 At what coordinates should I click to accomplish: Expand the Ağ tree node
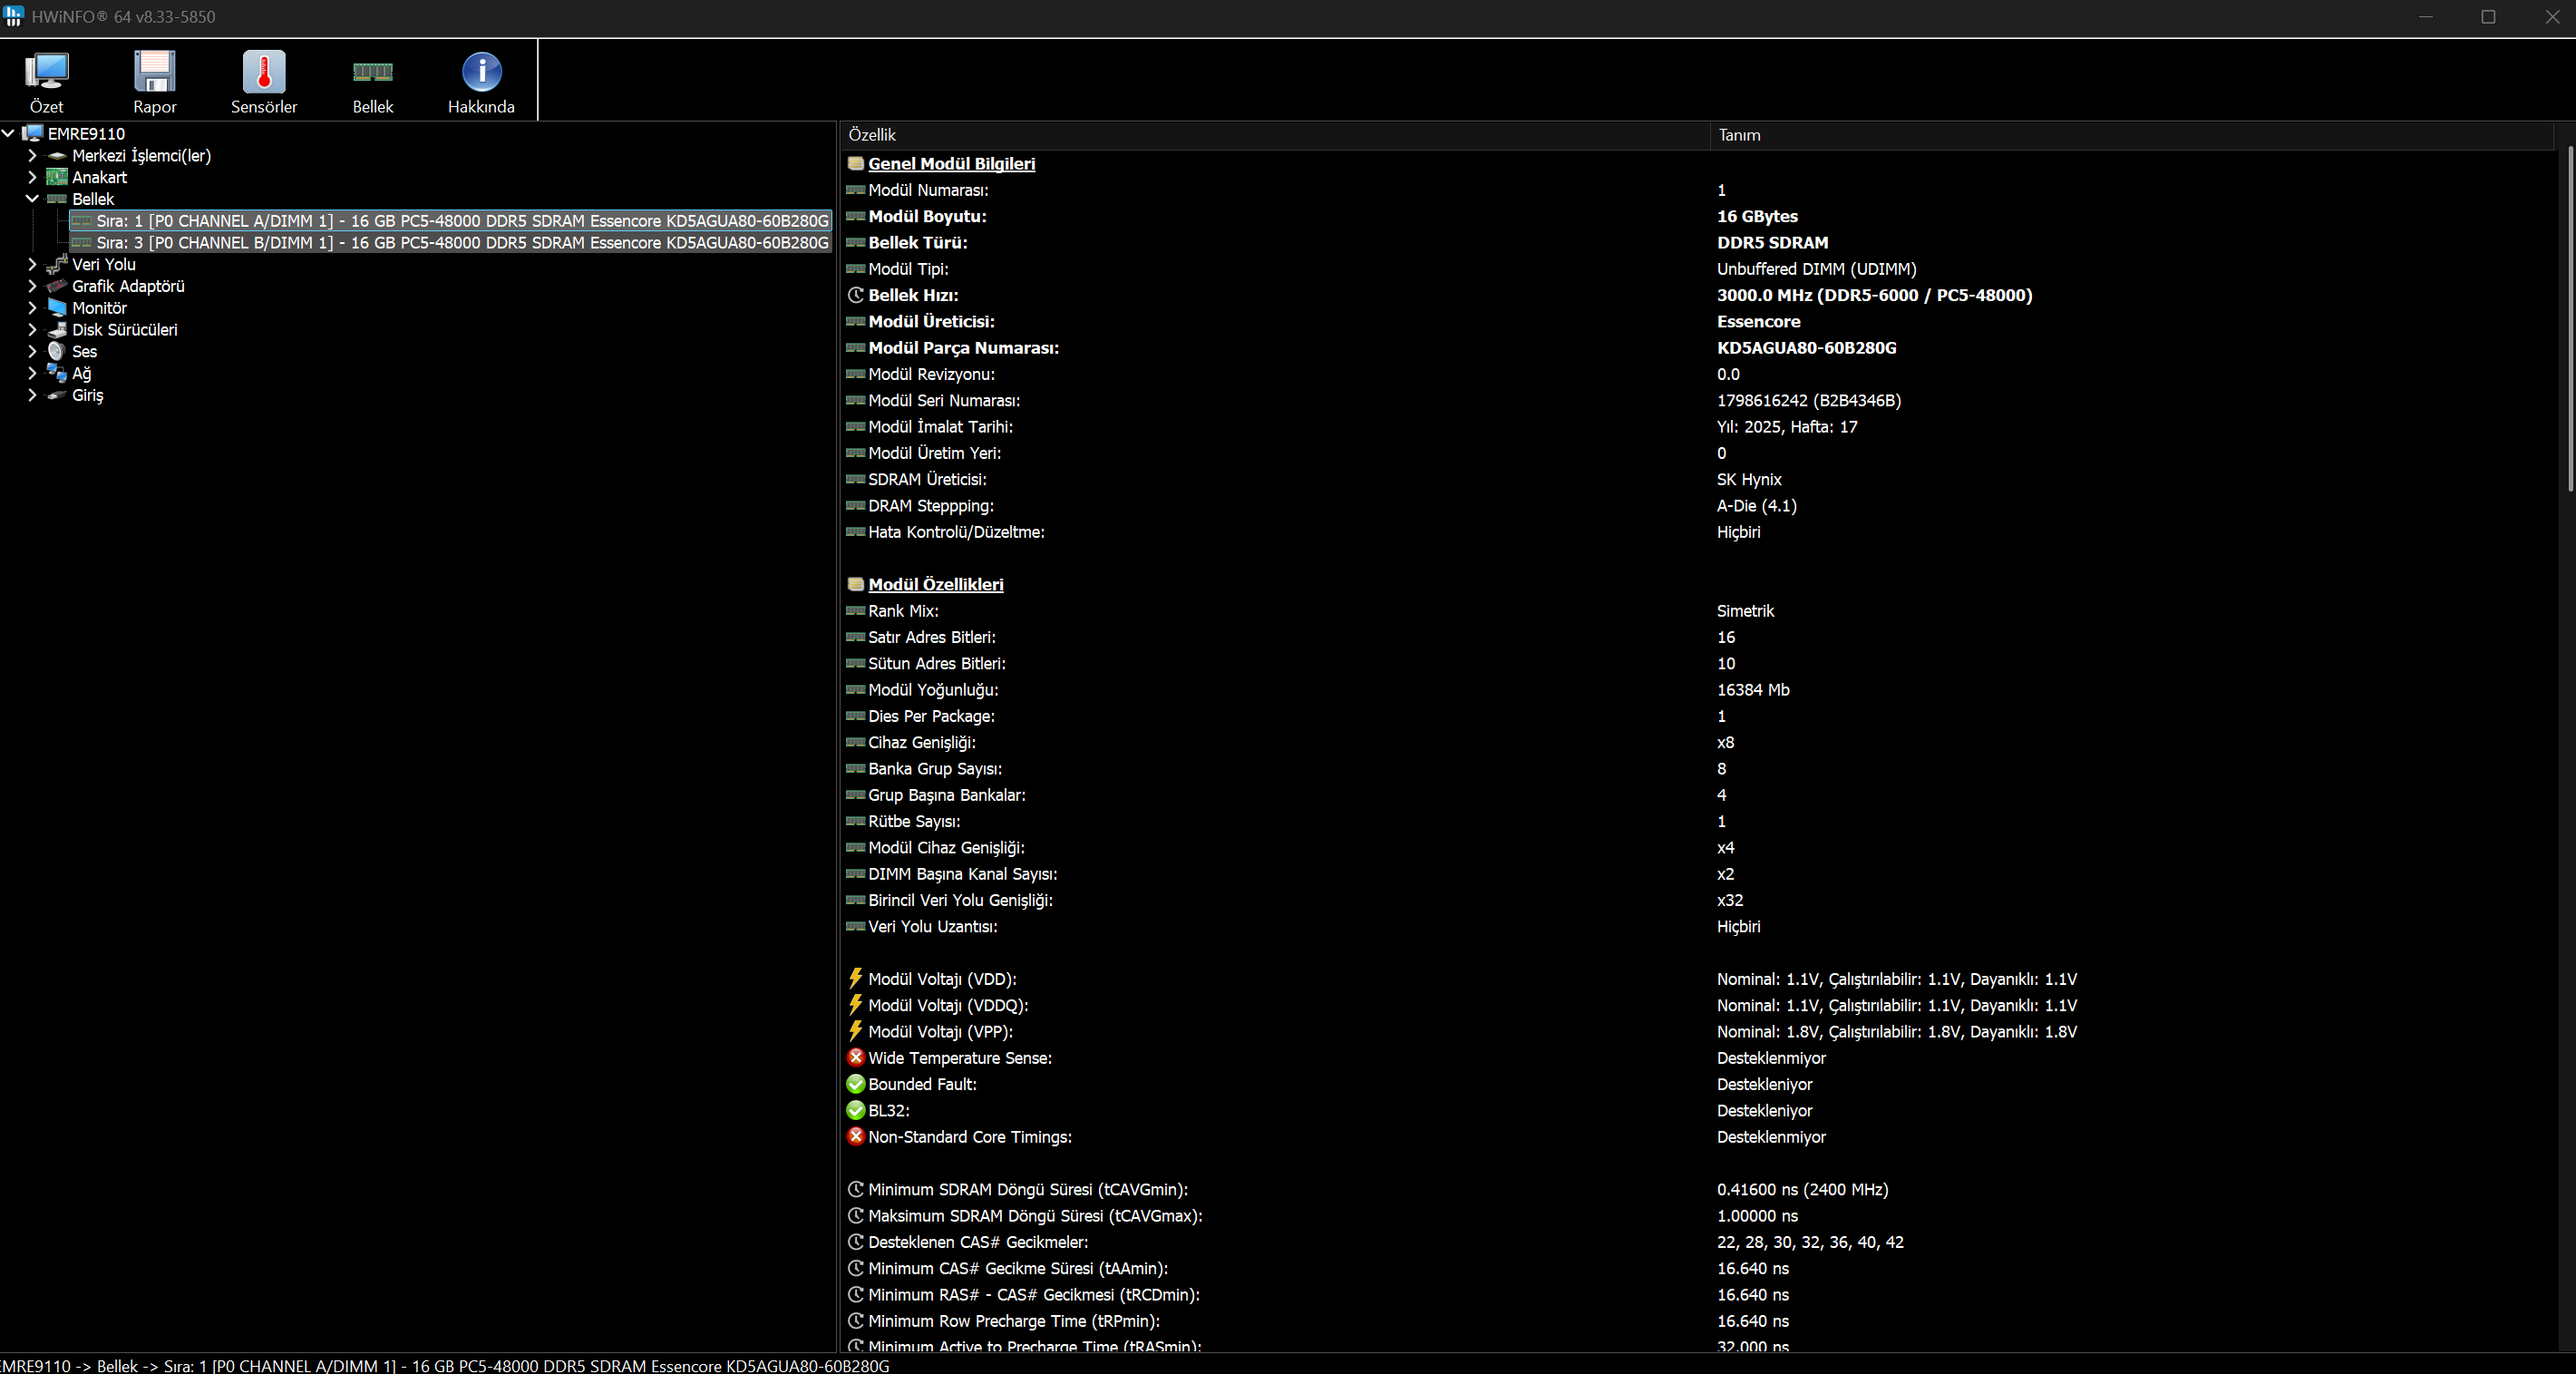click(32, 374)
